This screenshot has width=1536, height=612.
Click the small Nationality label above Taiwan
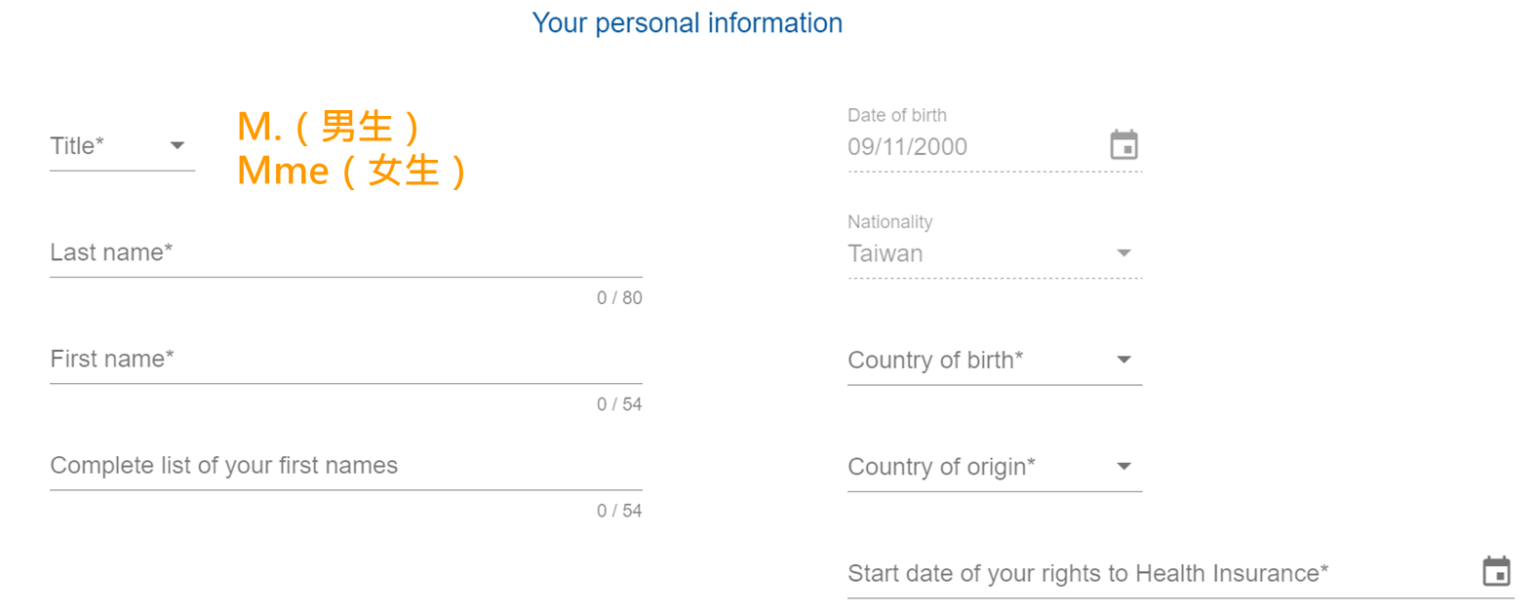890,222
